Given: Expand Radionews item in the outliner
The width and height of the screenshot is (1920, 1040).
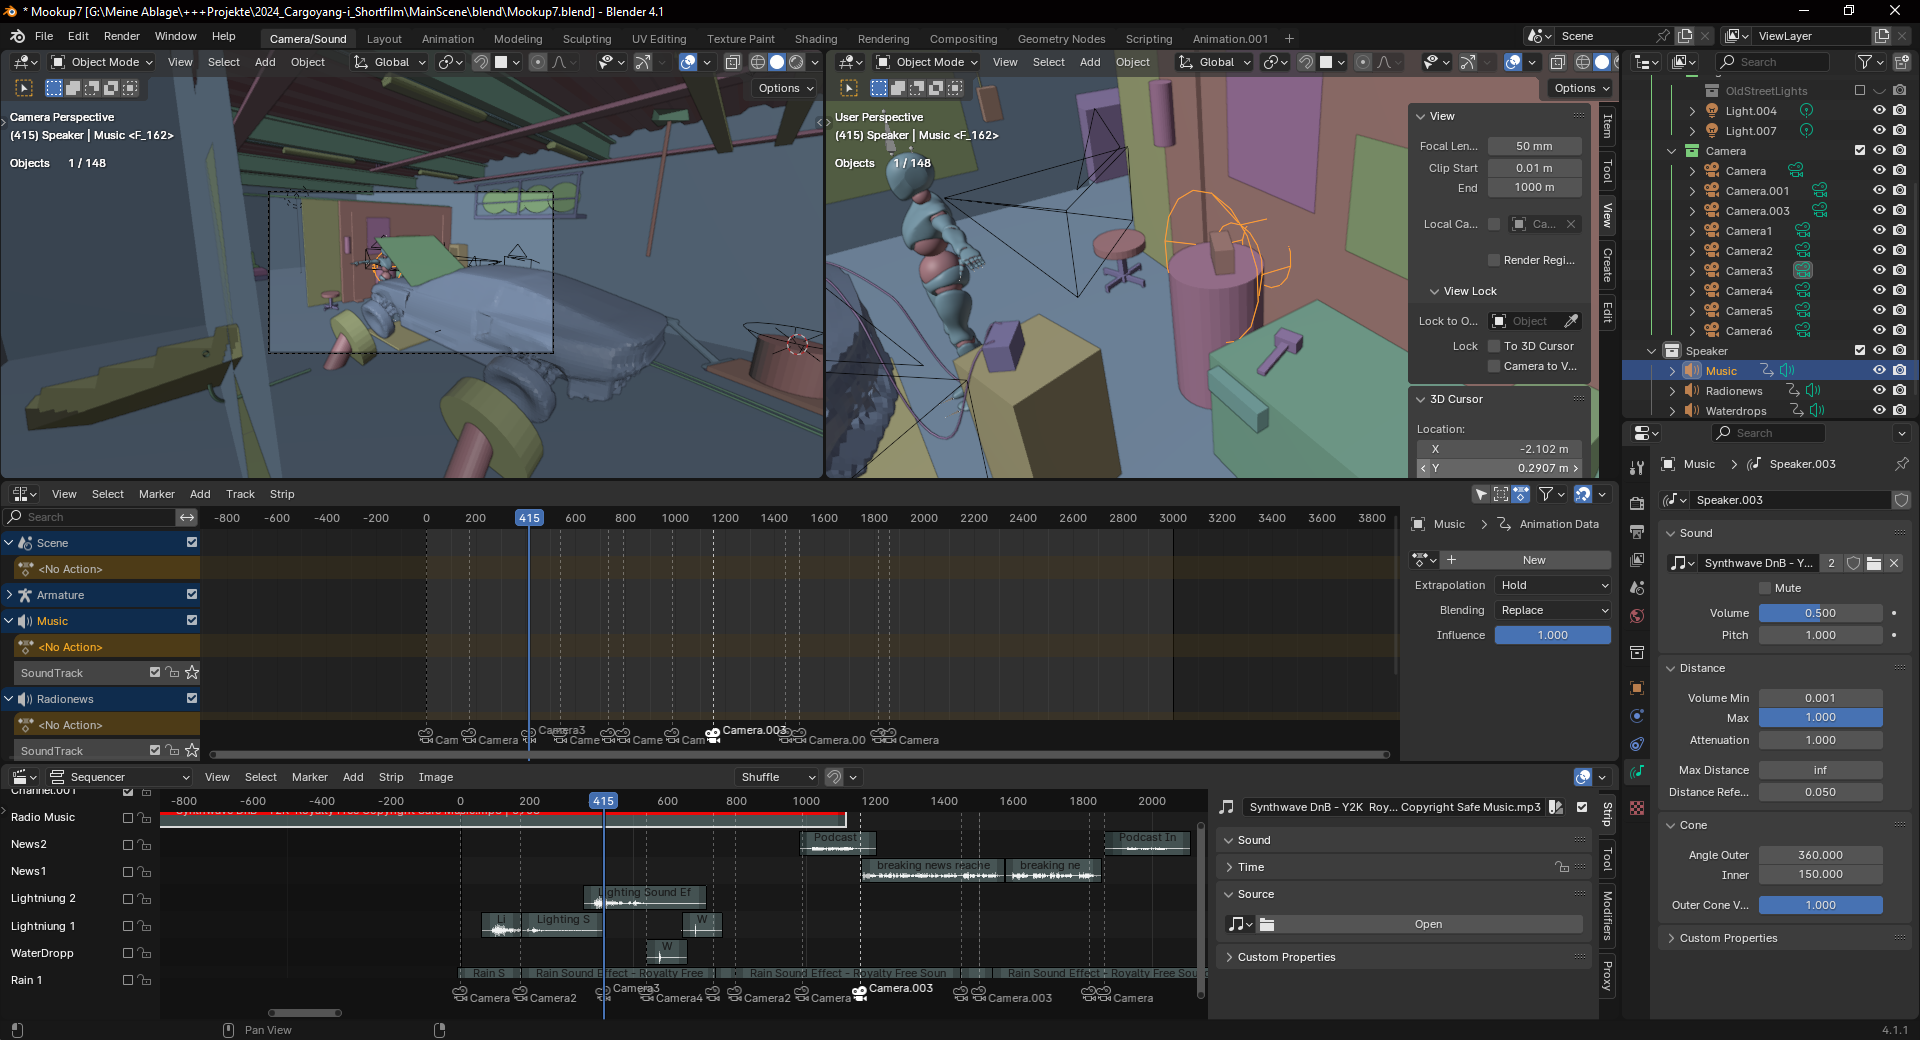Looking at the screenshot, I should coord(1672,391).
